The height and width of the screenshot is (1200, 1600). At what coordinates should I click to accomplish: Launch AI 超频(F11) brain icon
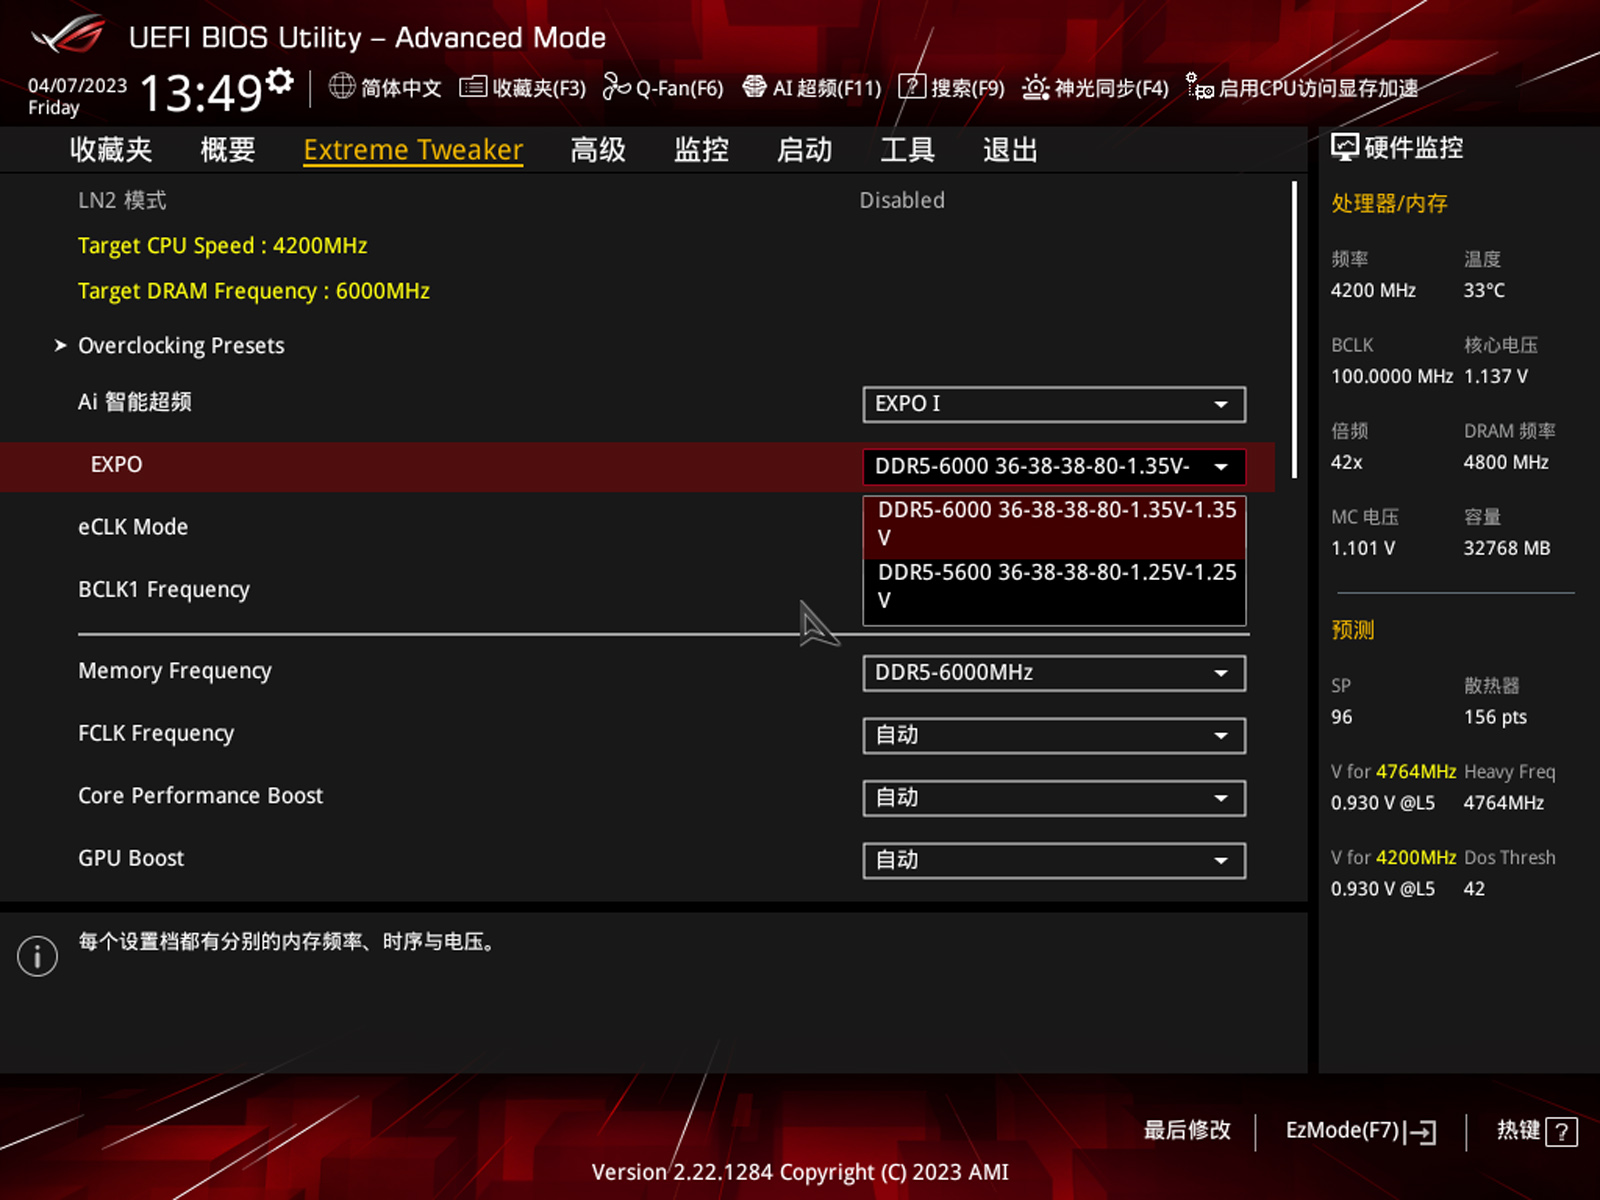754,87
